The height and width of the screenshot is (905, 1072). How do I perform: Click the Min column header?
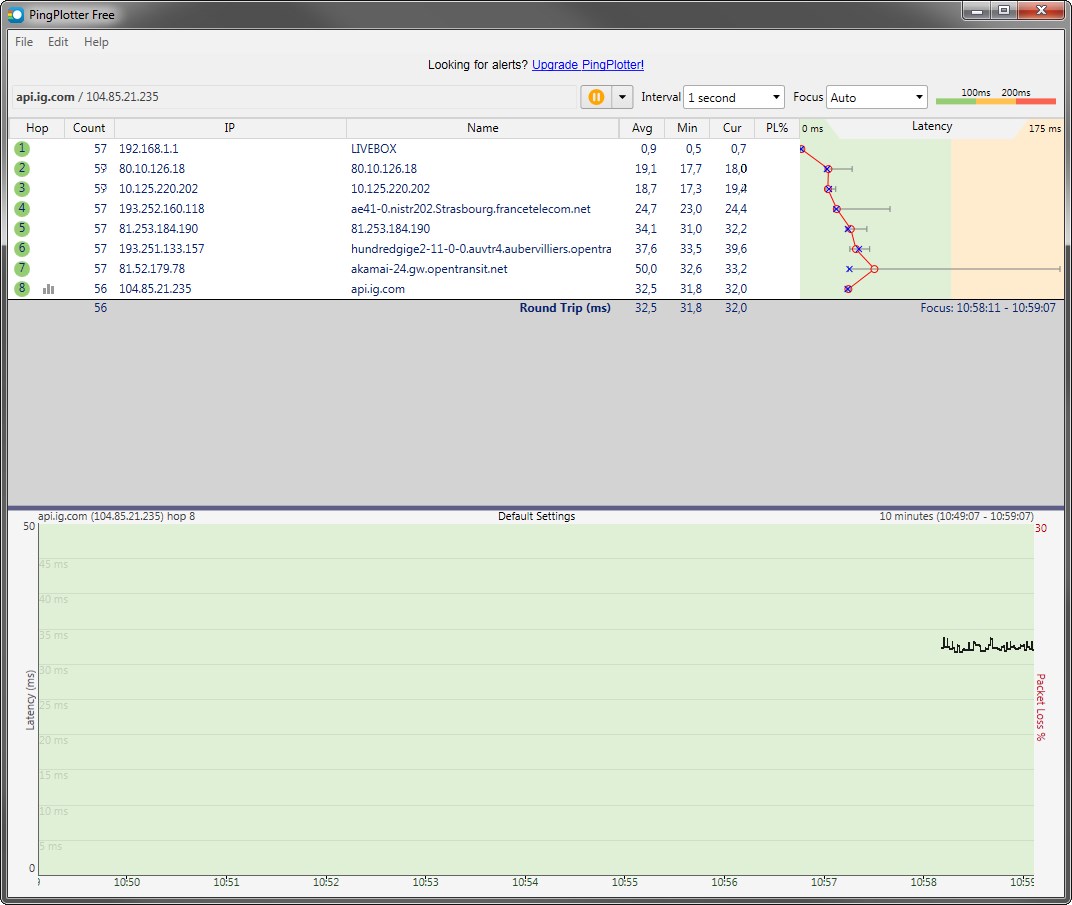pos(687,128)
